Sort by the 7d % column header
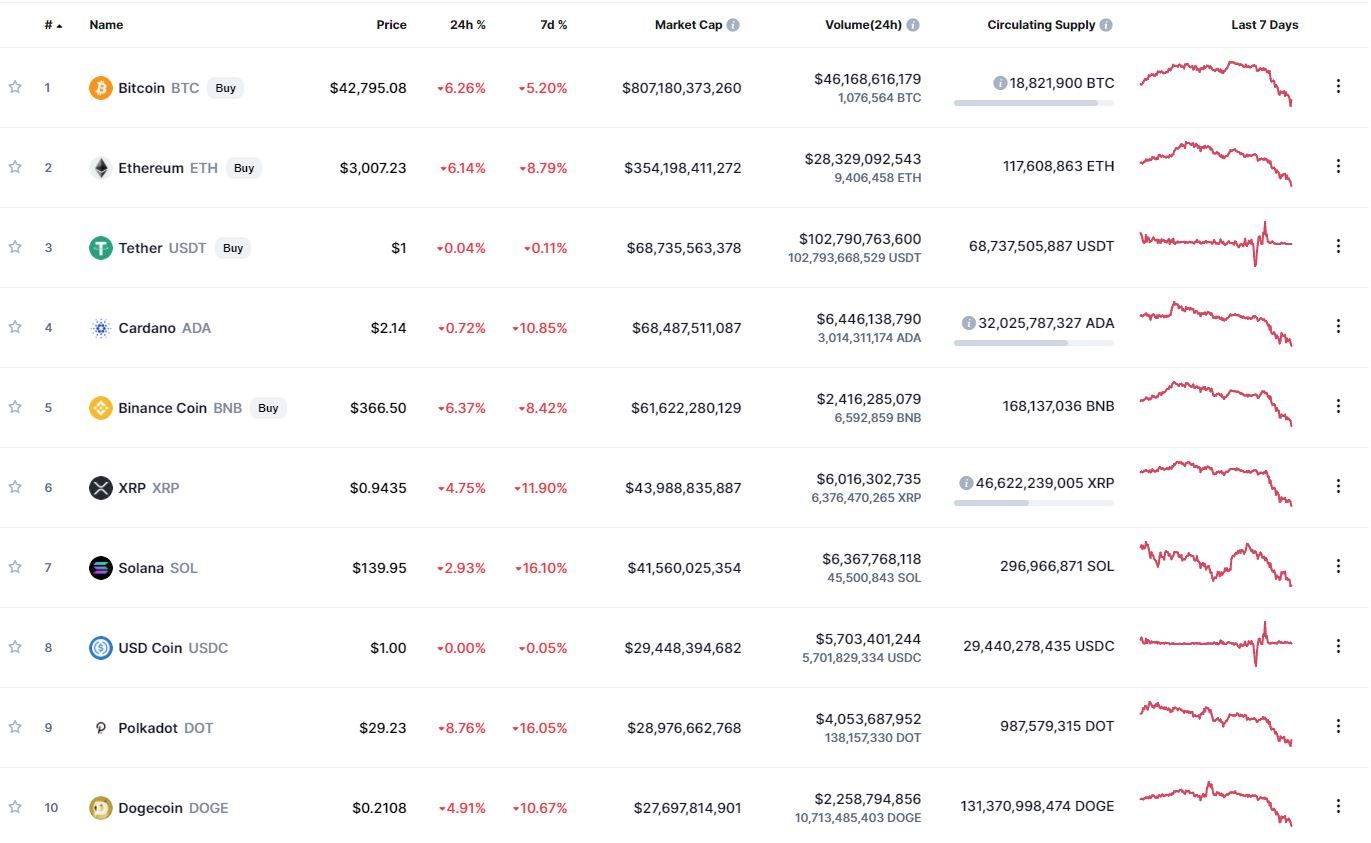 pos(553,25)
